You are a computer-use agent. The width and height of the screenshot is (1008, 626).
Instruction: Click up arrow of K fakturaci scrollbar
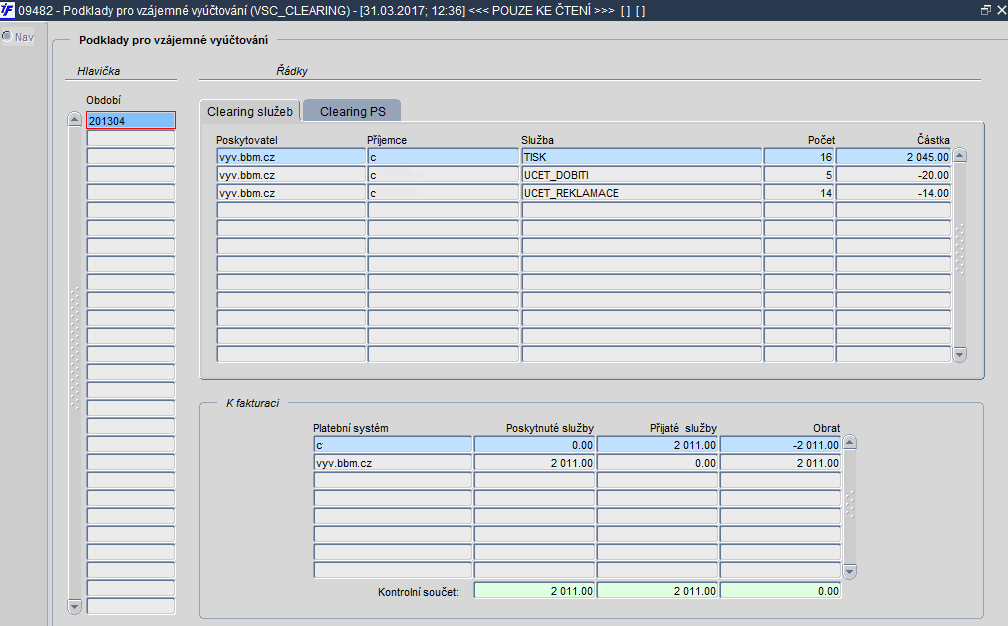coord(849,442)
